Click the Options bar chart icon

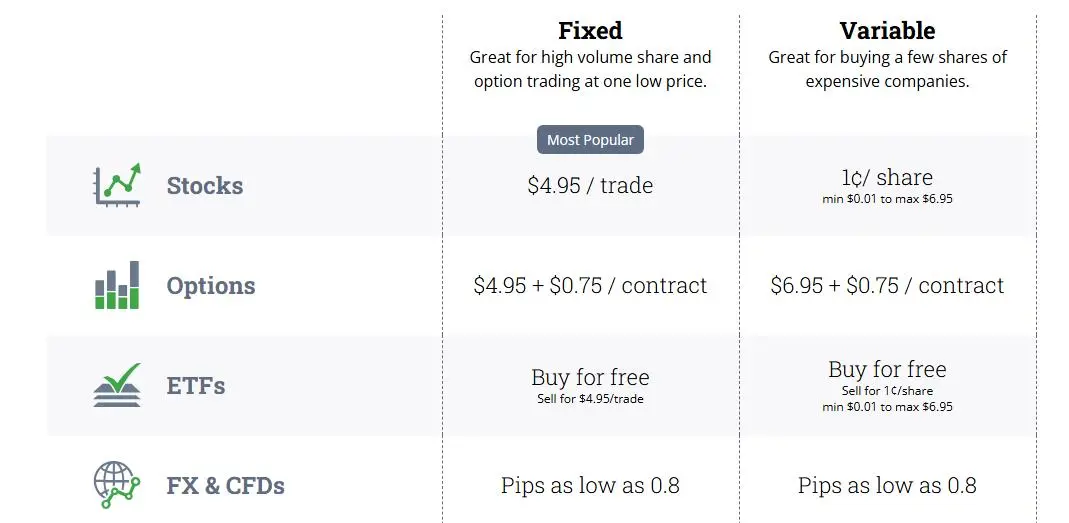(x=117, y=285)
